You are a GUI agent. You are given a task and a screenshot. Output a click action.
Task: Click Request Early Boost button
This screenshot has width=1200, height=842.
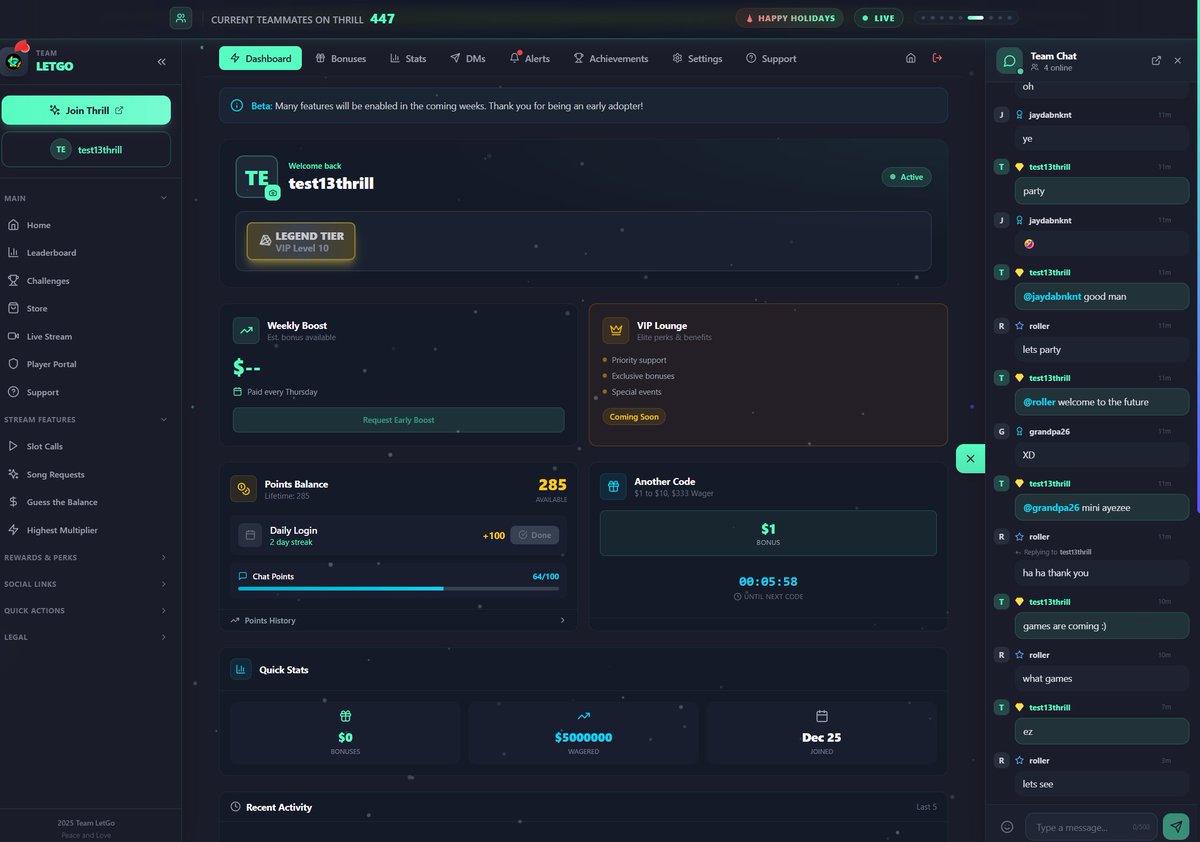(x=398, y=420)
